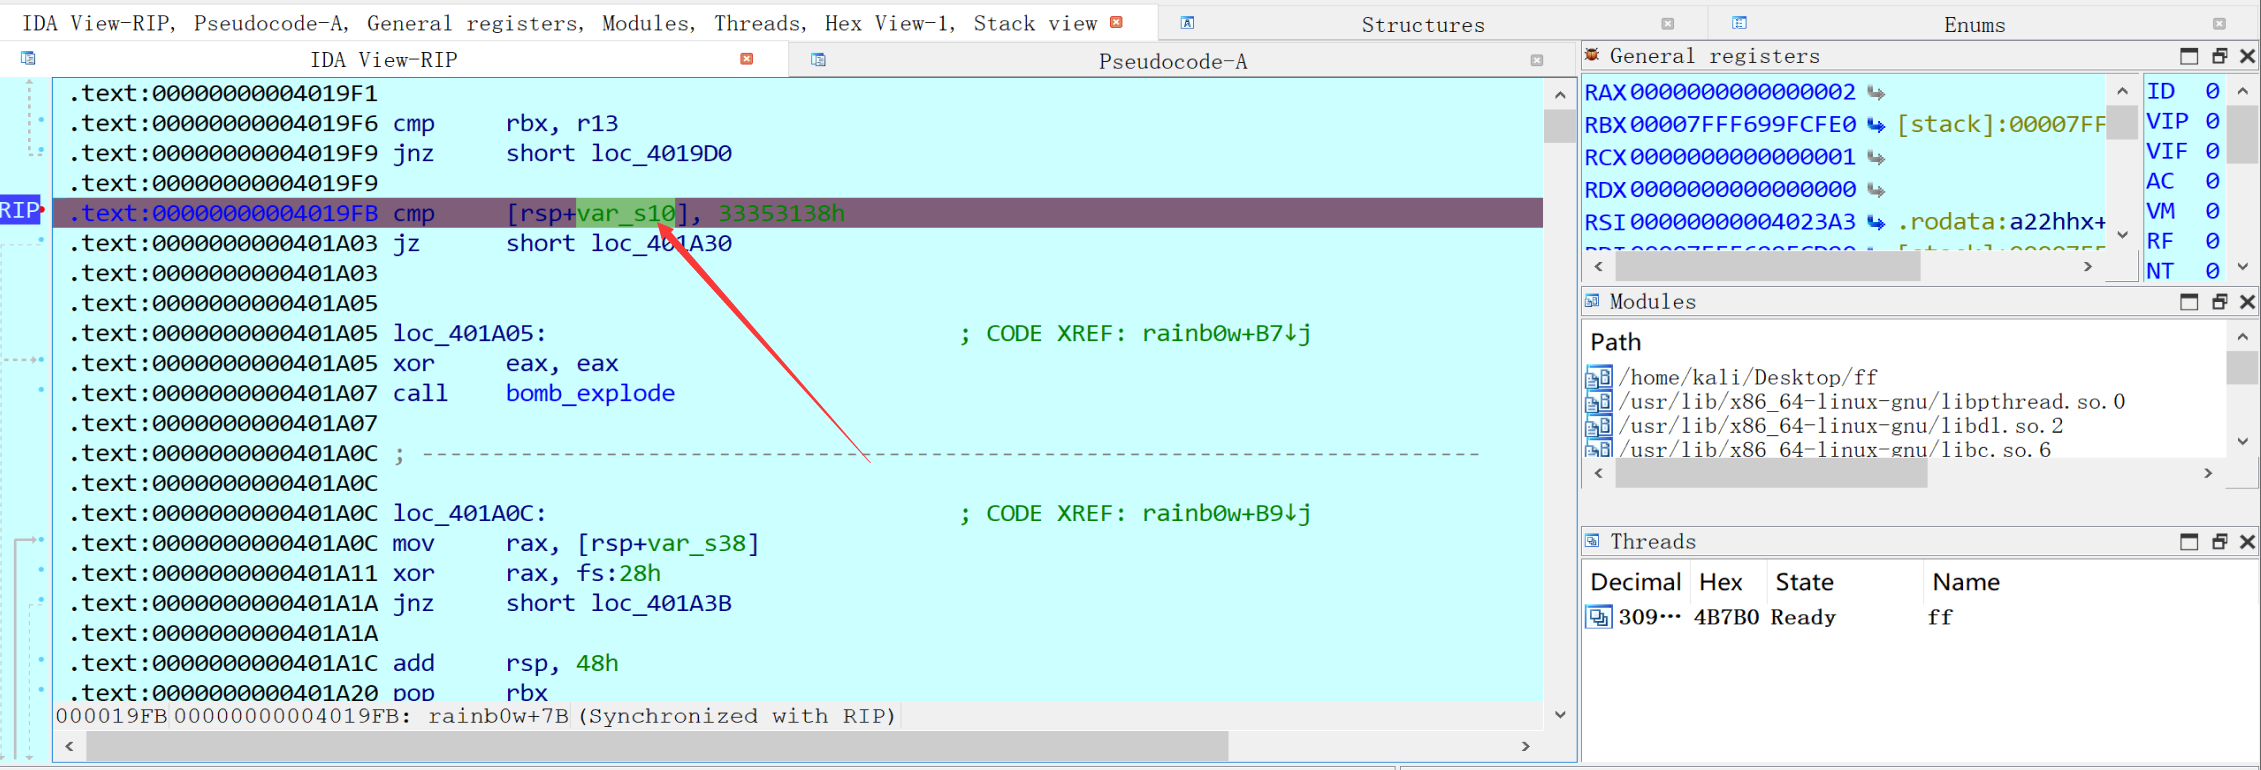This screenshot has width=2261, height=770.
Task: Select the IDA View-RIP sub-tab
Action: pyautogui.click(x=384, y=60)
